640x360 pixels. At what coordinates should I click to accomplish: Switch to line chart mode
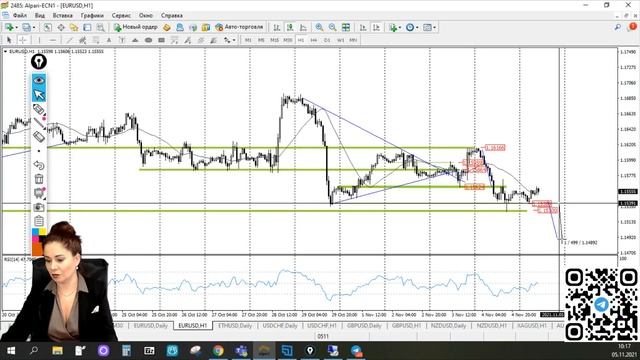(x=303, y=27)
